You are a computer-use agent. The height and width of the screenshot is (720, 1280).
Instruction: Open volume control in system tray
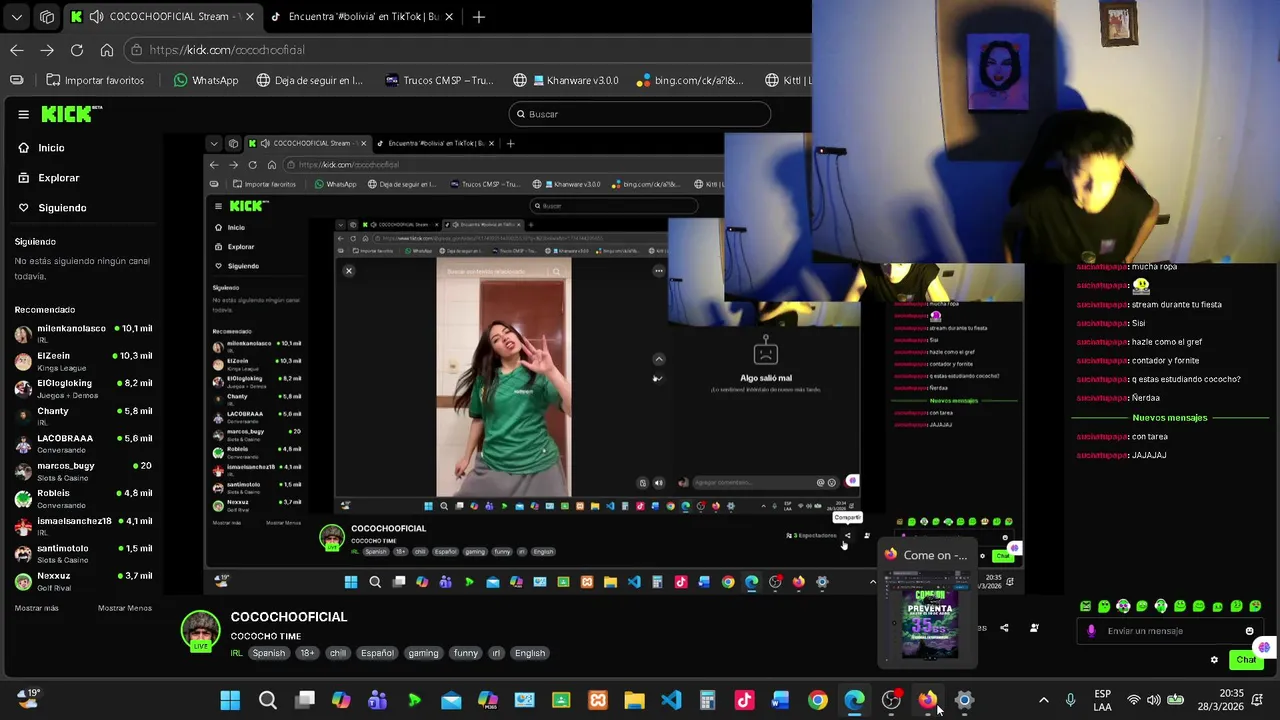point(1154,700)
